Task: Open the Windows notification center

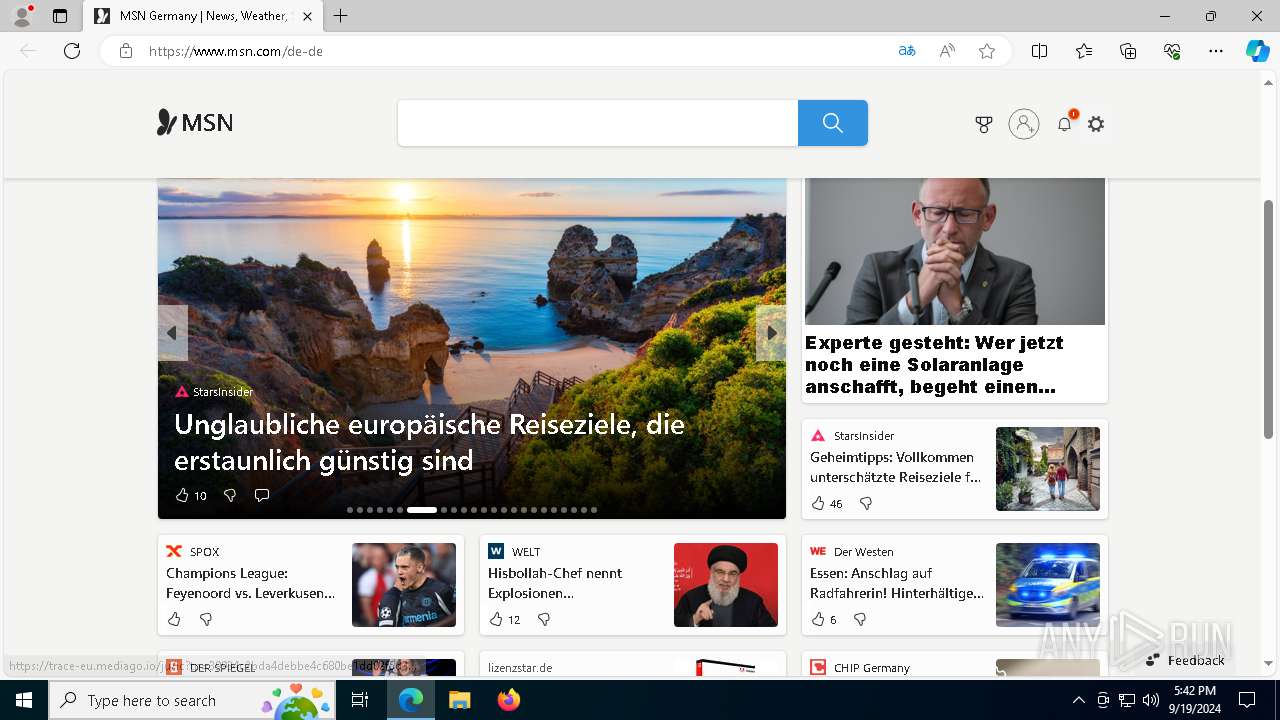Action: 1247,700
